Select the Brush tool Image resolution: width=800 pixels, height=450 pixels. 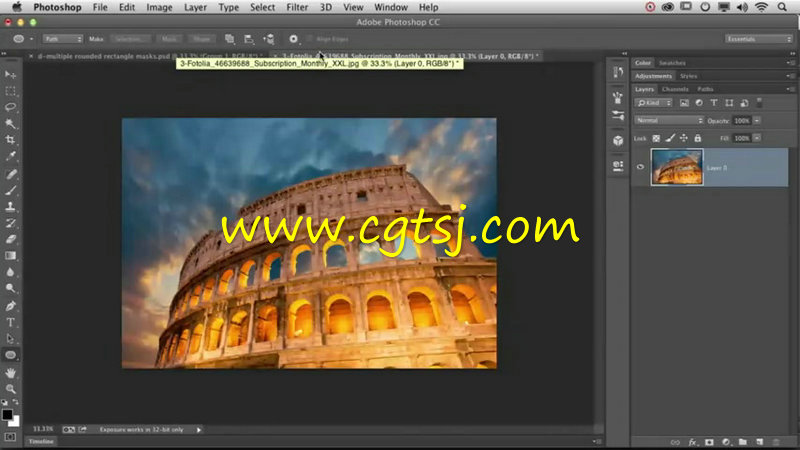[10, 190]
